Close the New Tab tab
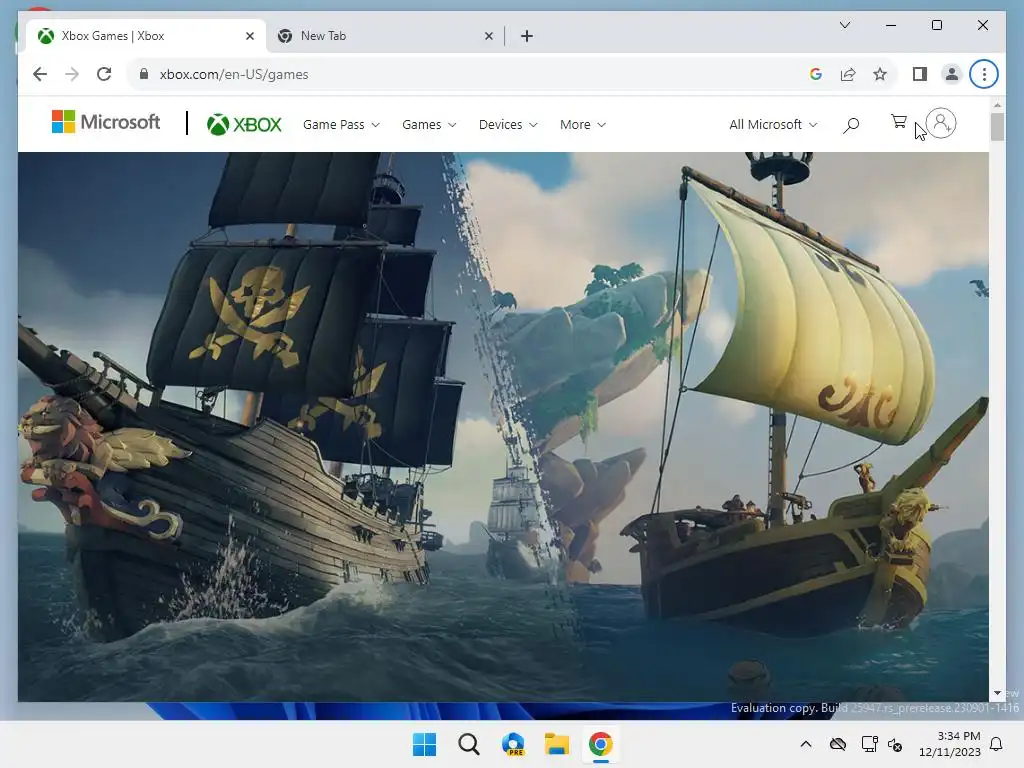1024x768 pixels. tap(488, 36)
